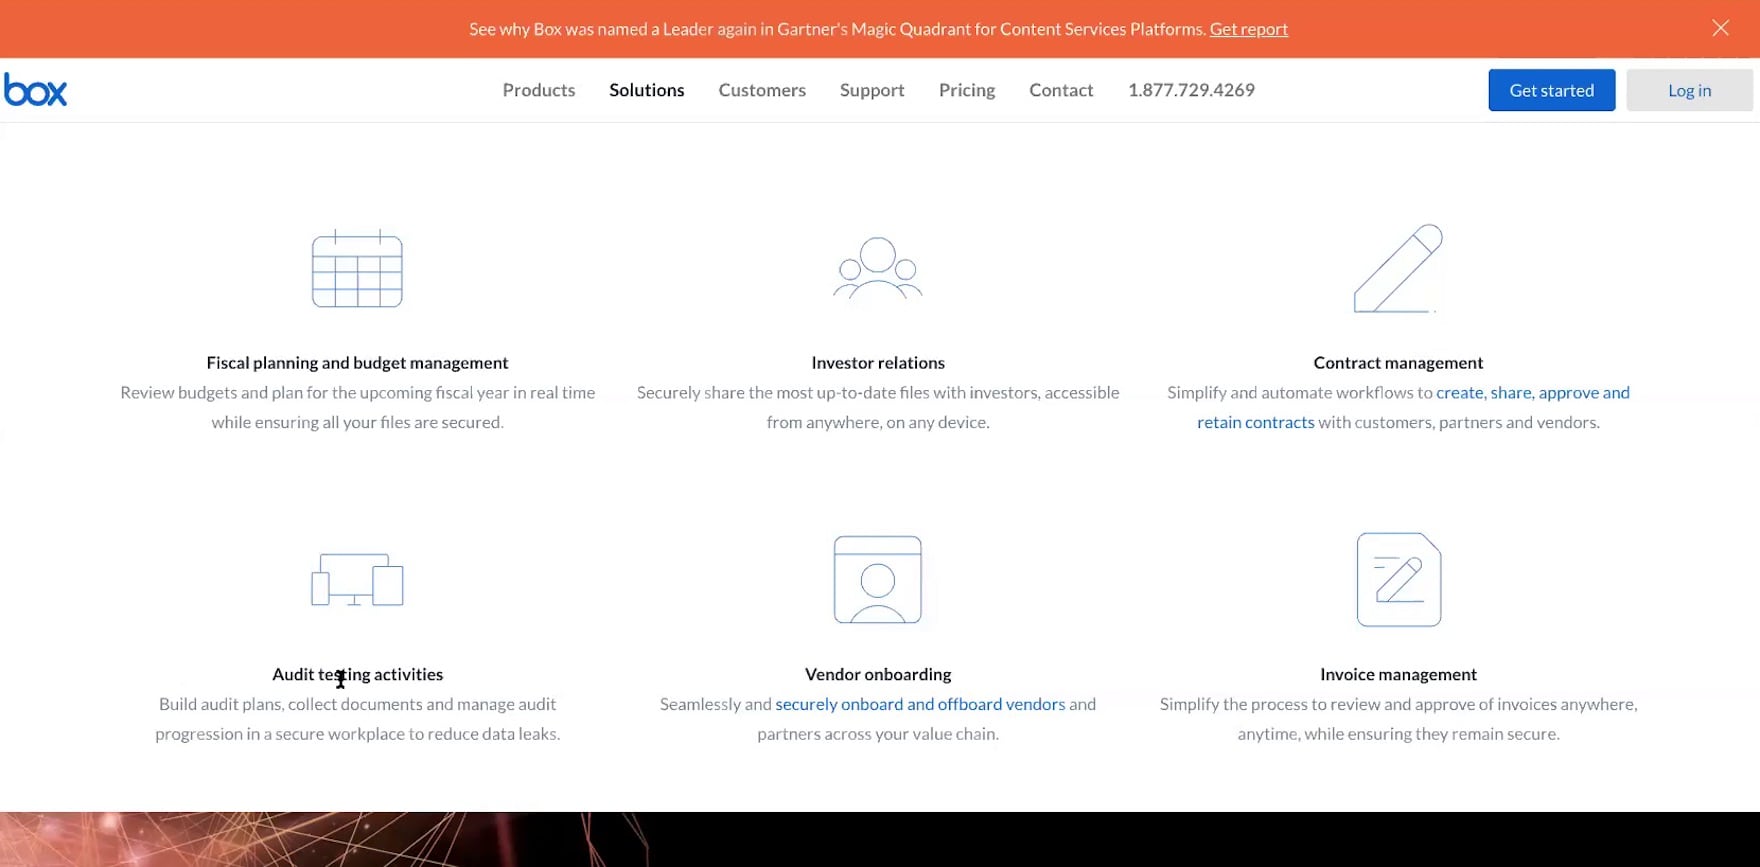
Task: Click the devices icon for audit testing
Action: tap(357, 580)
